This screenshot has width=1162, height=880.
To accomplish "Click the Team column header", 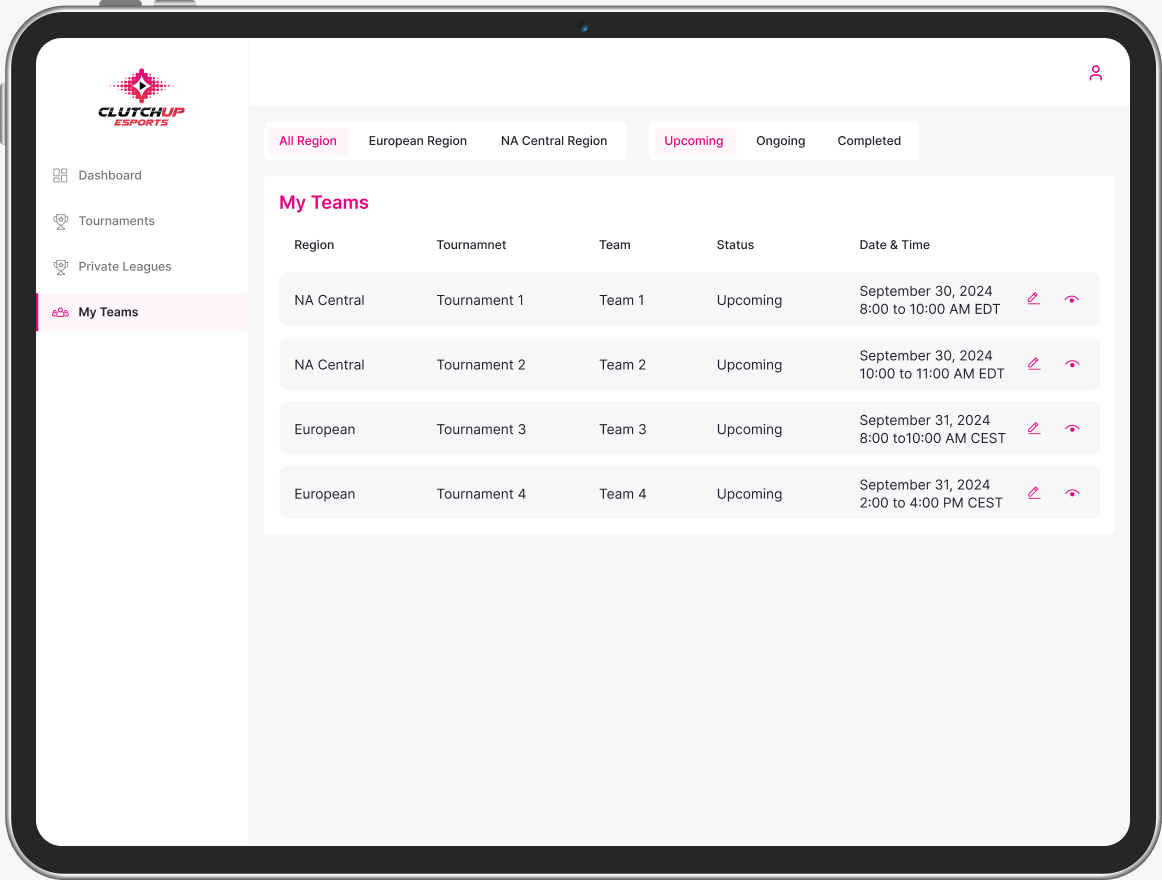I will (x=614, y=245).
